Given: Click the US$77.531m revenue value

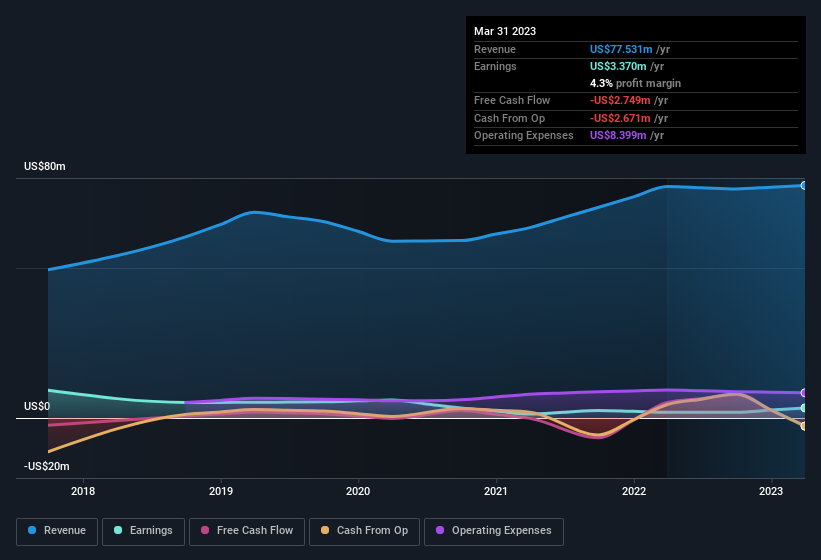Looking at the screenshot, I should coord(621,49).
